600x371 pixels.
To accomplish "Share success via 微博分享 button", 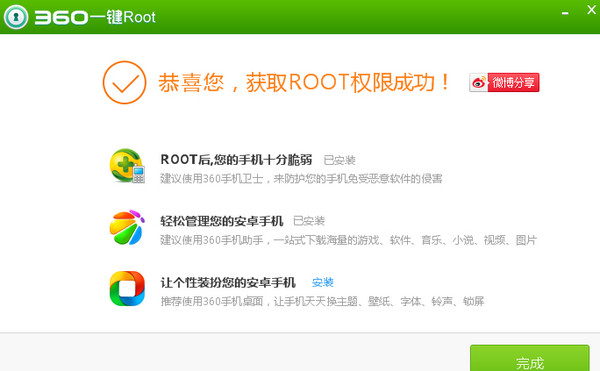I will coord(504,82).
